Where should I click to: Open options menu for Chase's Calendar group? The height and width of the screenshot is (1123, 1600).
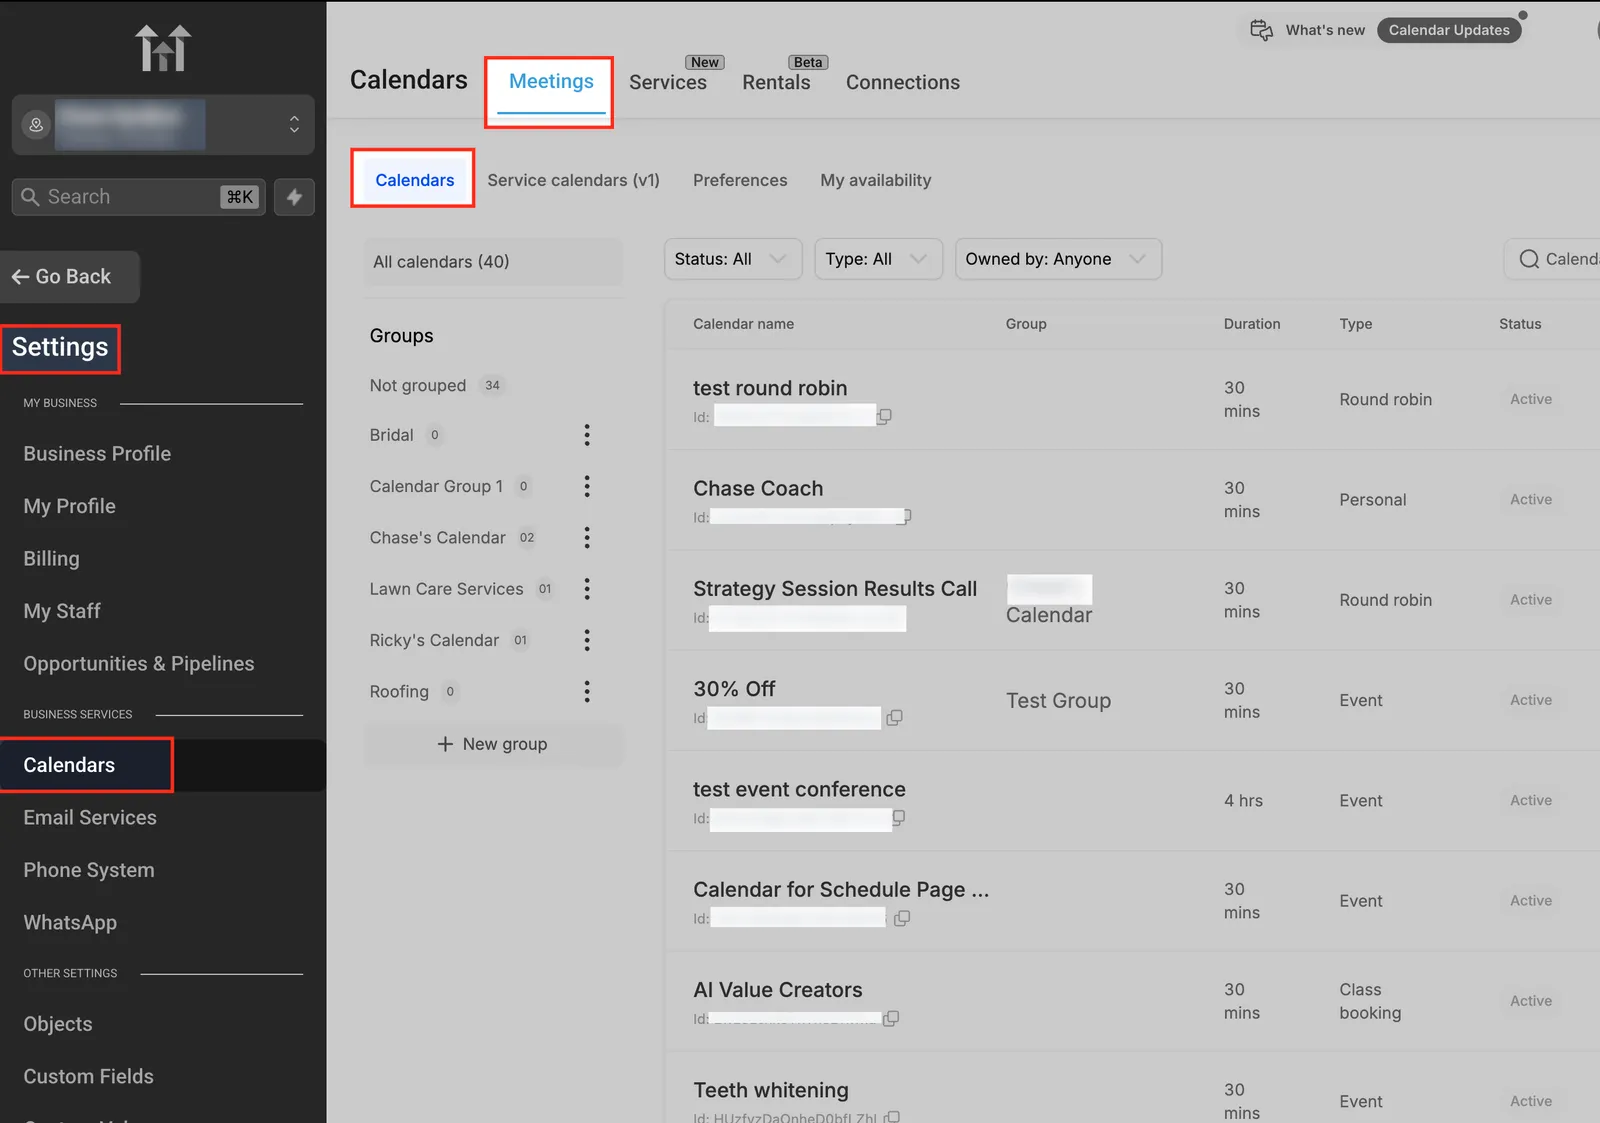tap(587, 538)
